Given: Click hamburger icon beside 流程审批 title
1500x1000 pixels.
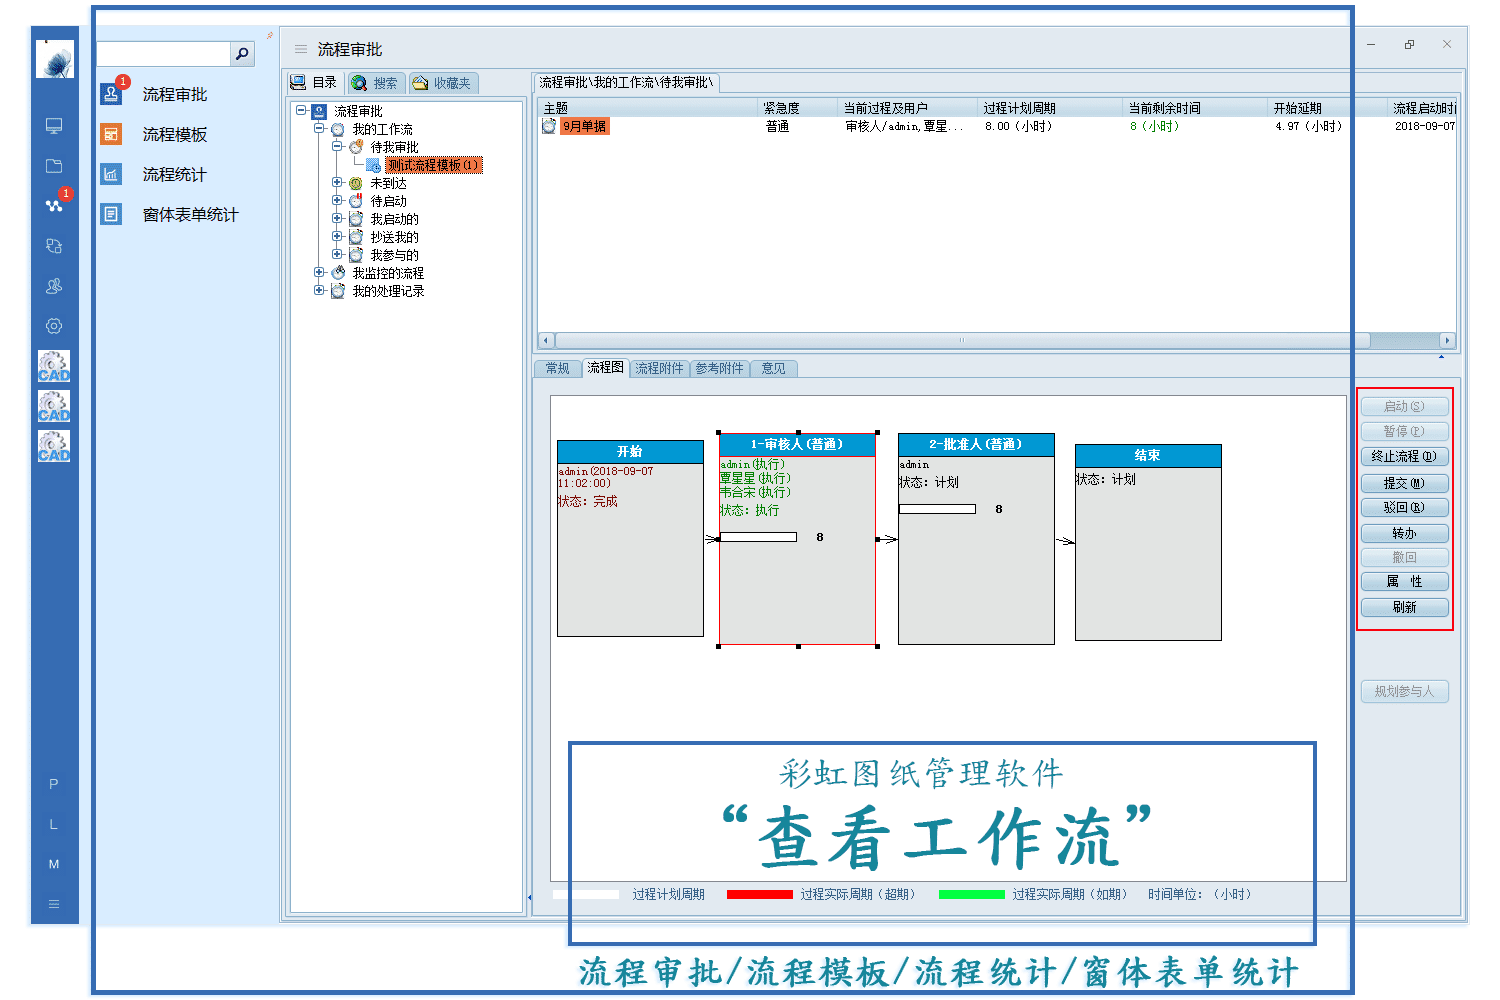Looking at the screenshot, I should (301, 49).
